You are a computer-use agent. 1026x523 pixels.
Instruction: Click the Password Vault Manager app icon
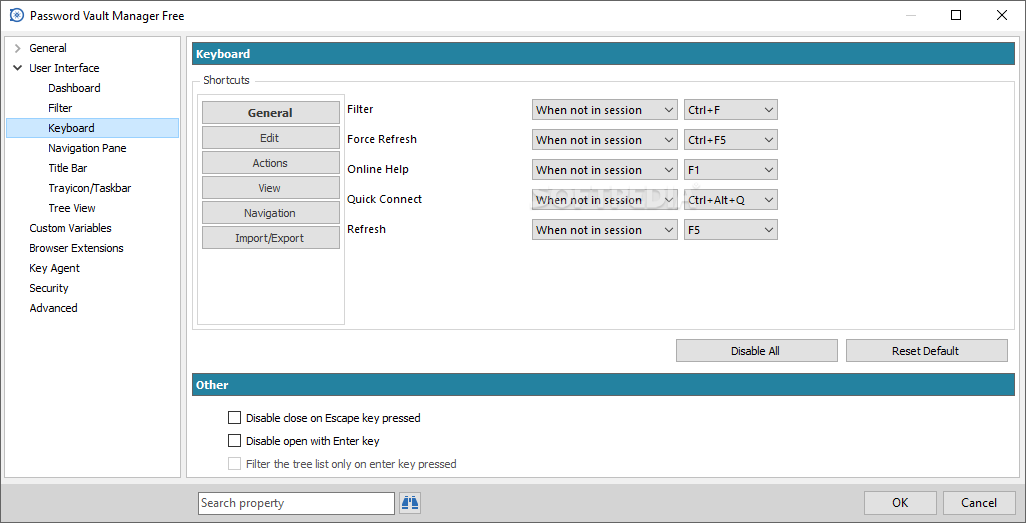point(17,15)
